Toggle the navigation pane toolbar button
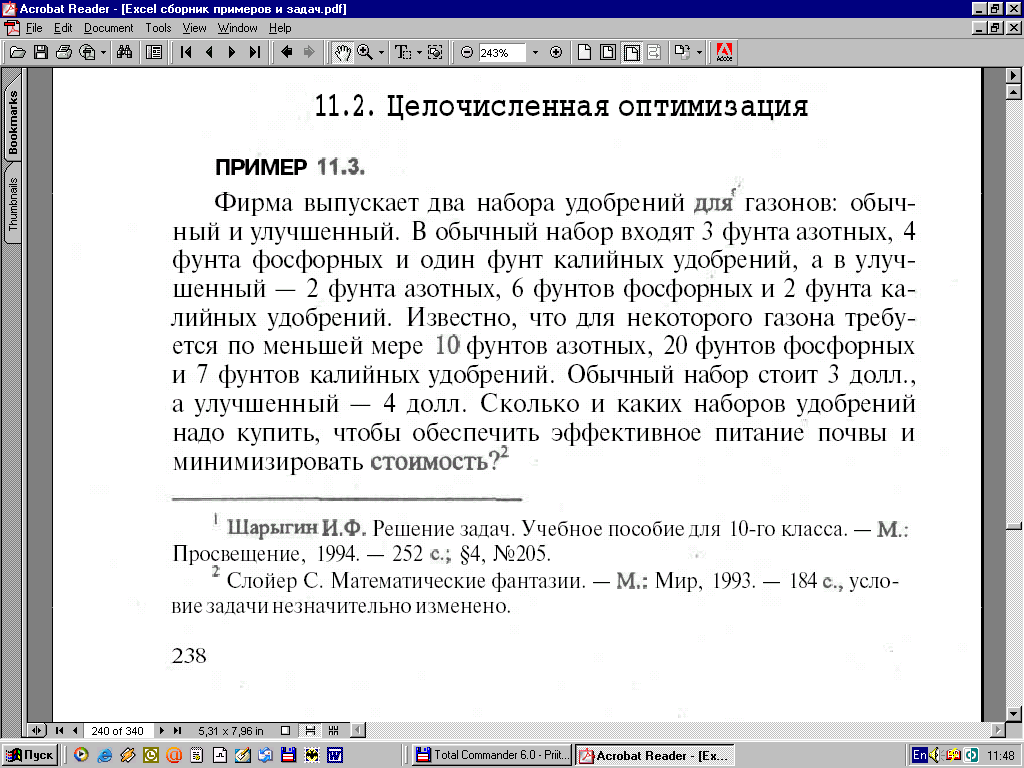This screenshot has height=768, width=1024. pos(153,52)
